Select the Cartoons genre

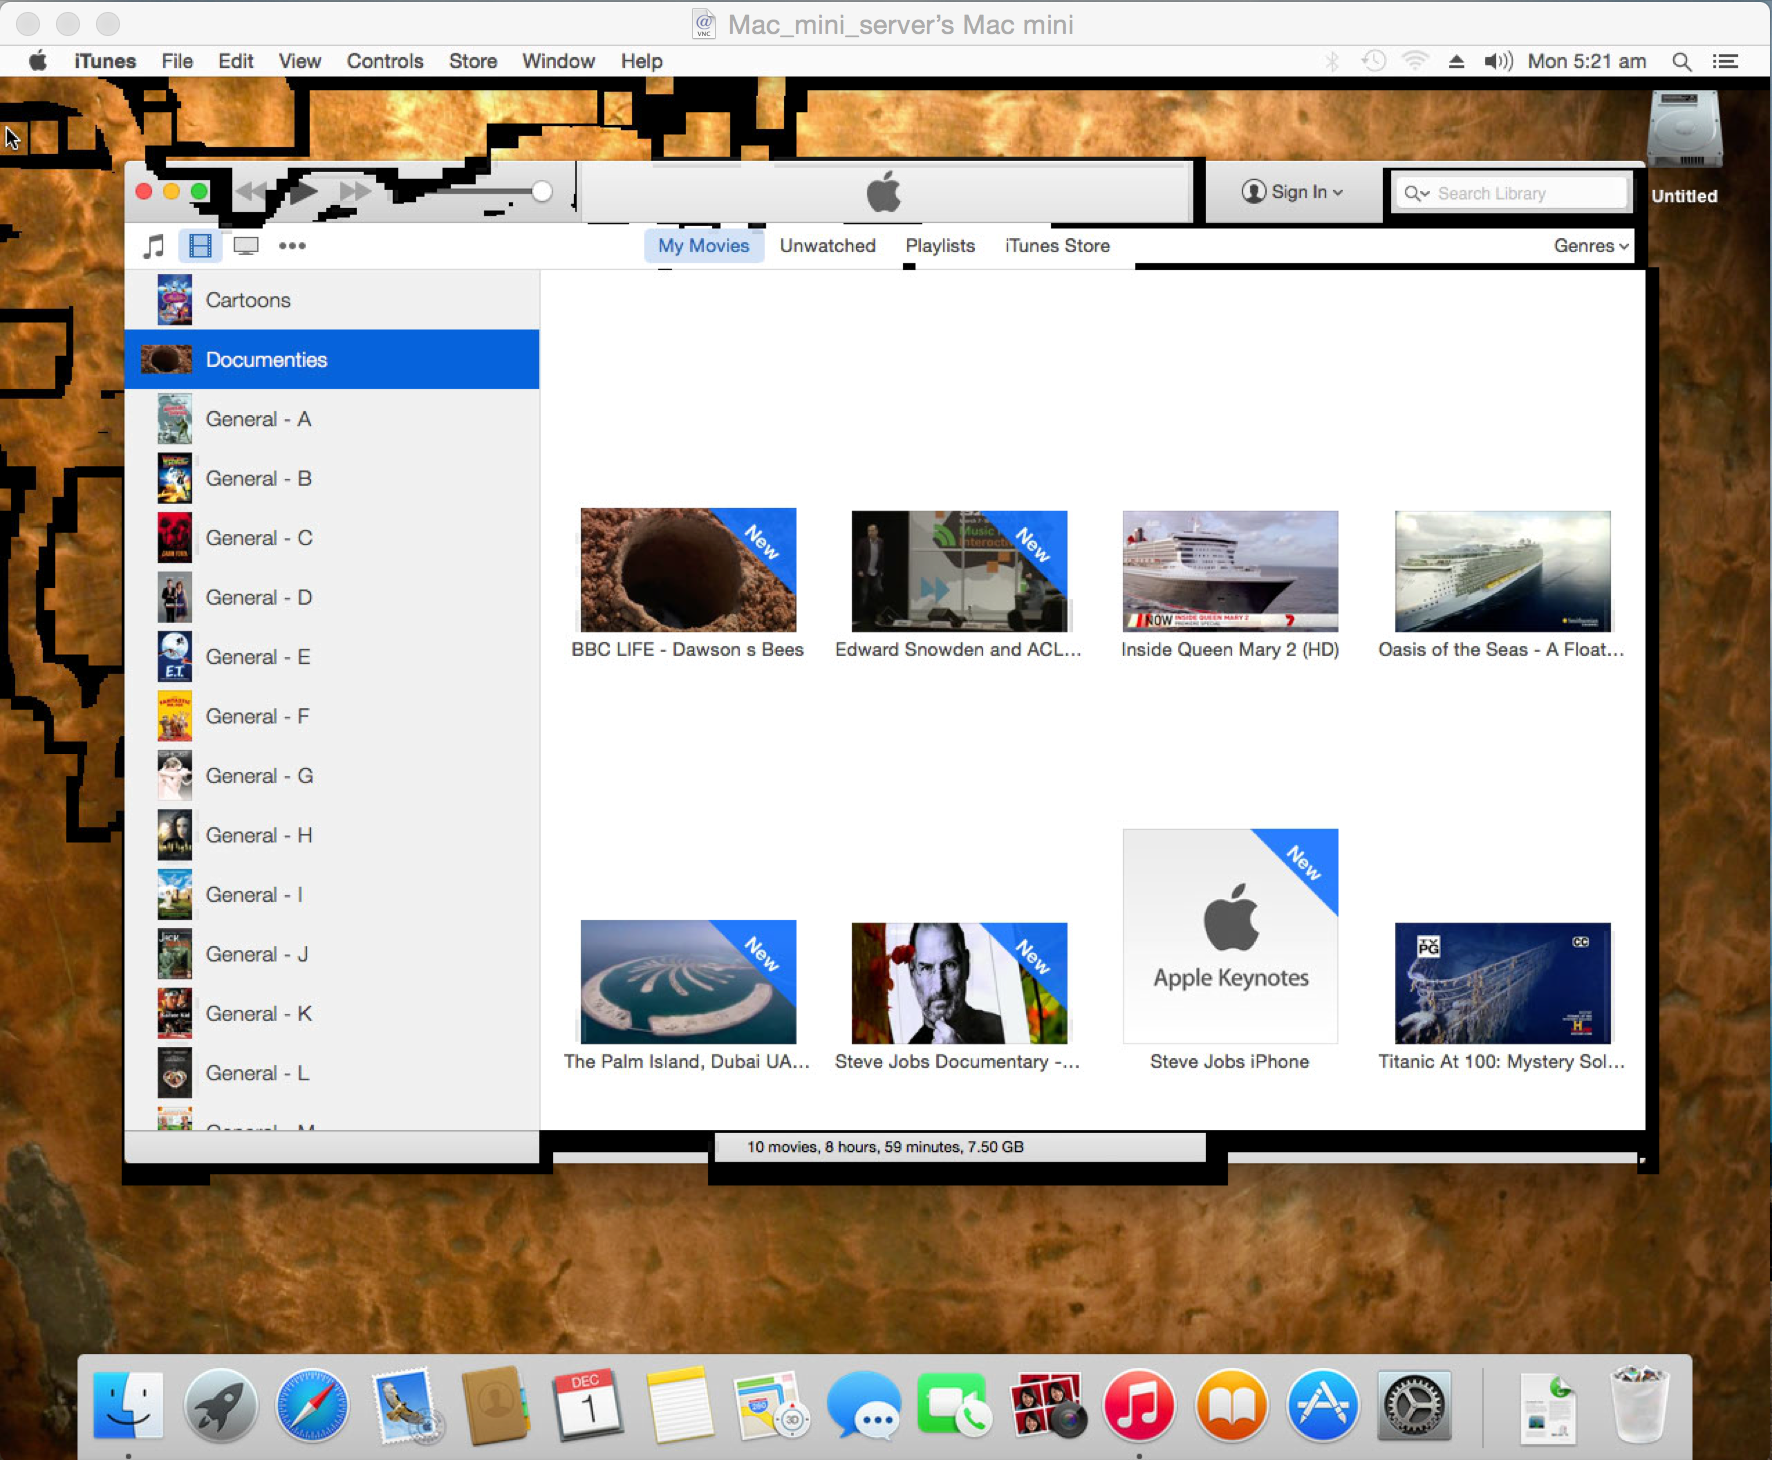point(332,300)
